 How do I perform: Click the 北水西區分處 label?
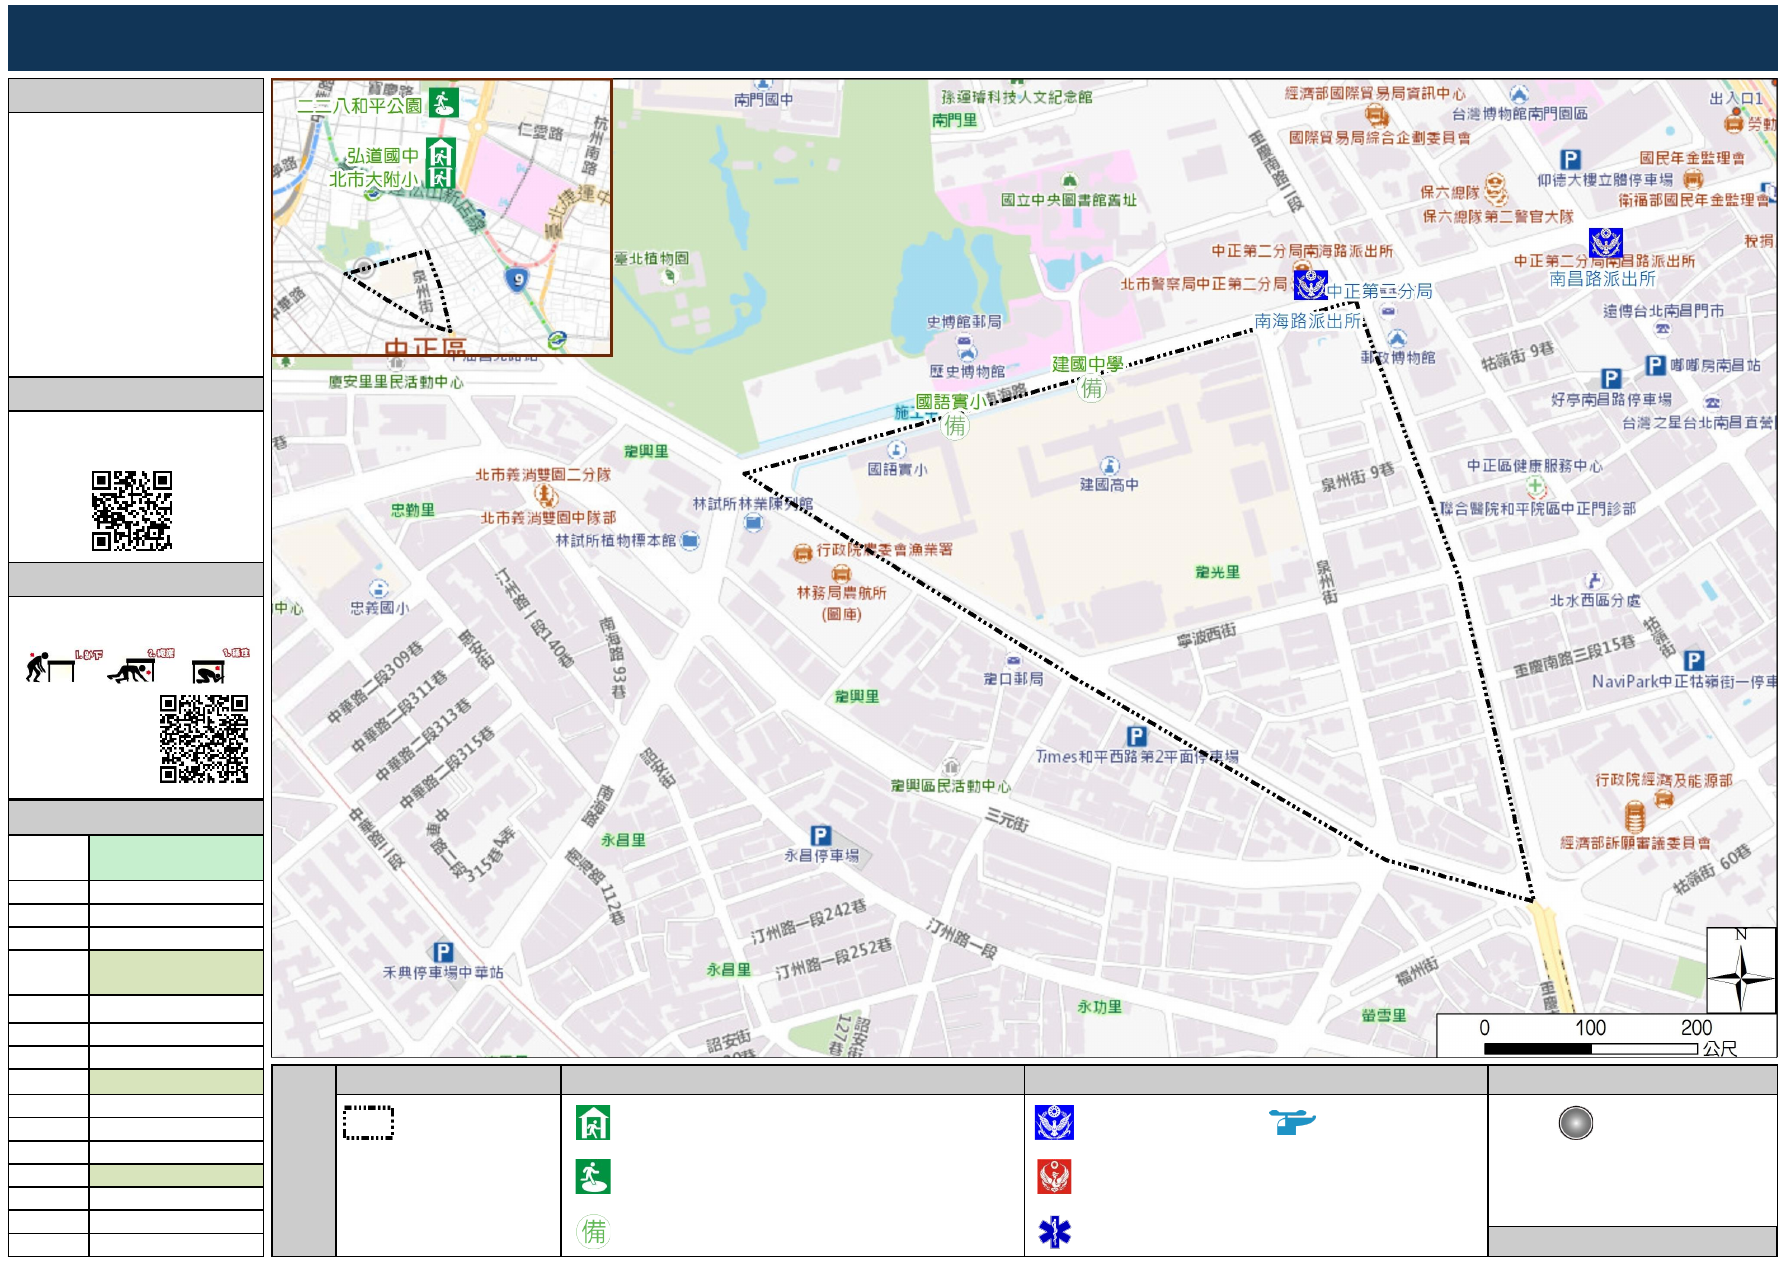(x=1595, y=600)
